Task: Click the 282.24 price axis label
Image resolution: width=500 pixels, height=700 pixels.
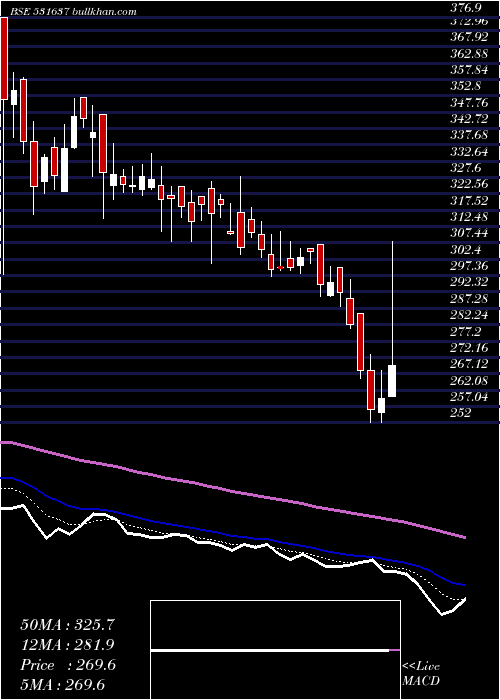Action: click(x=470, y=317)
